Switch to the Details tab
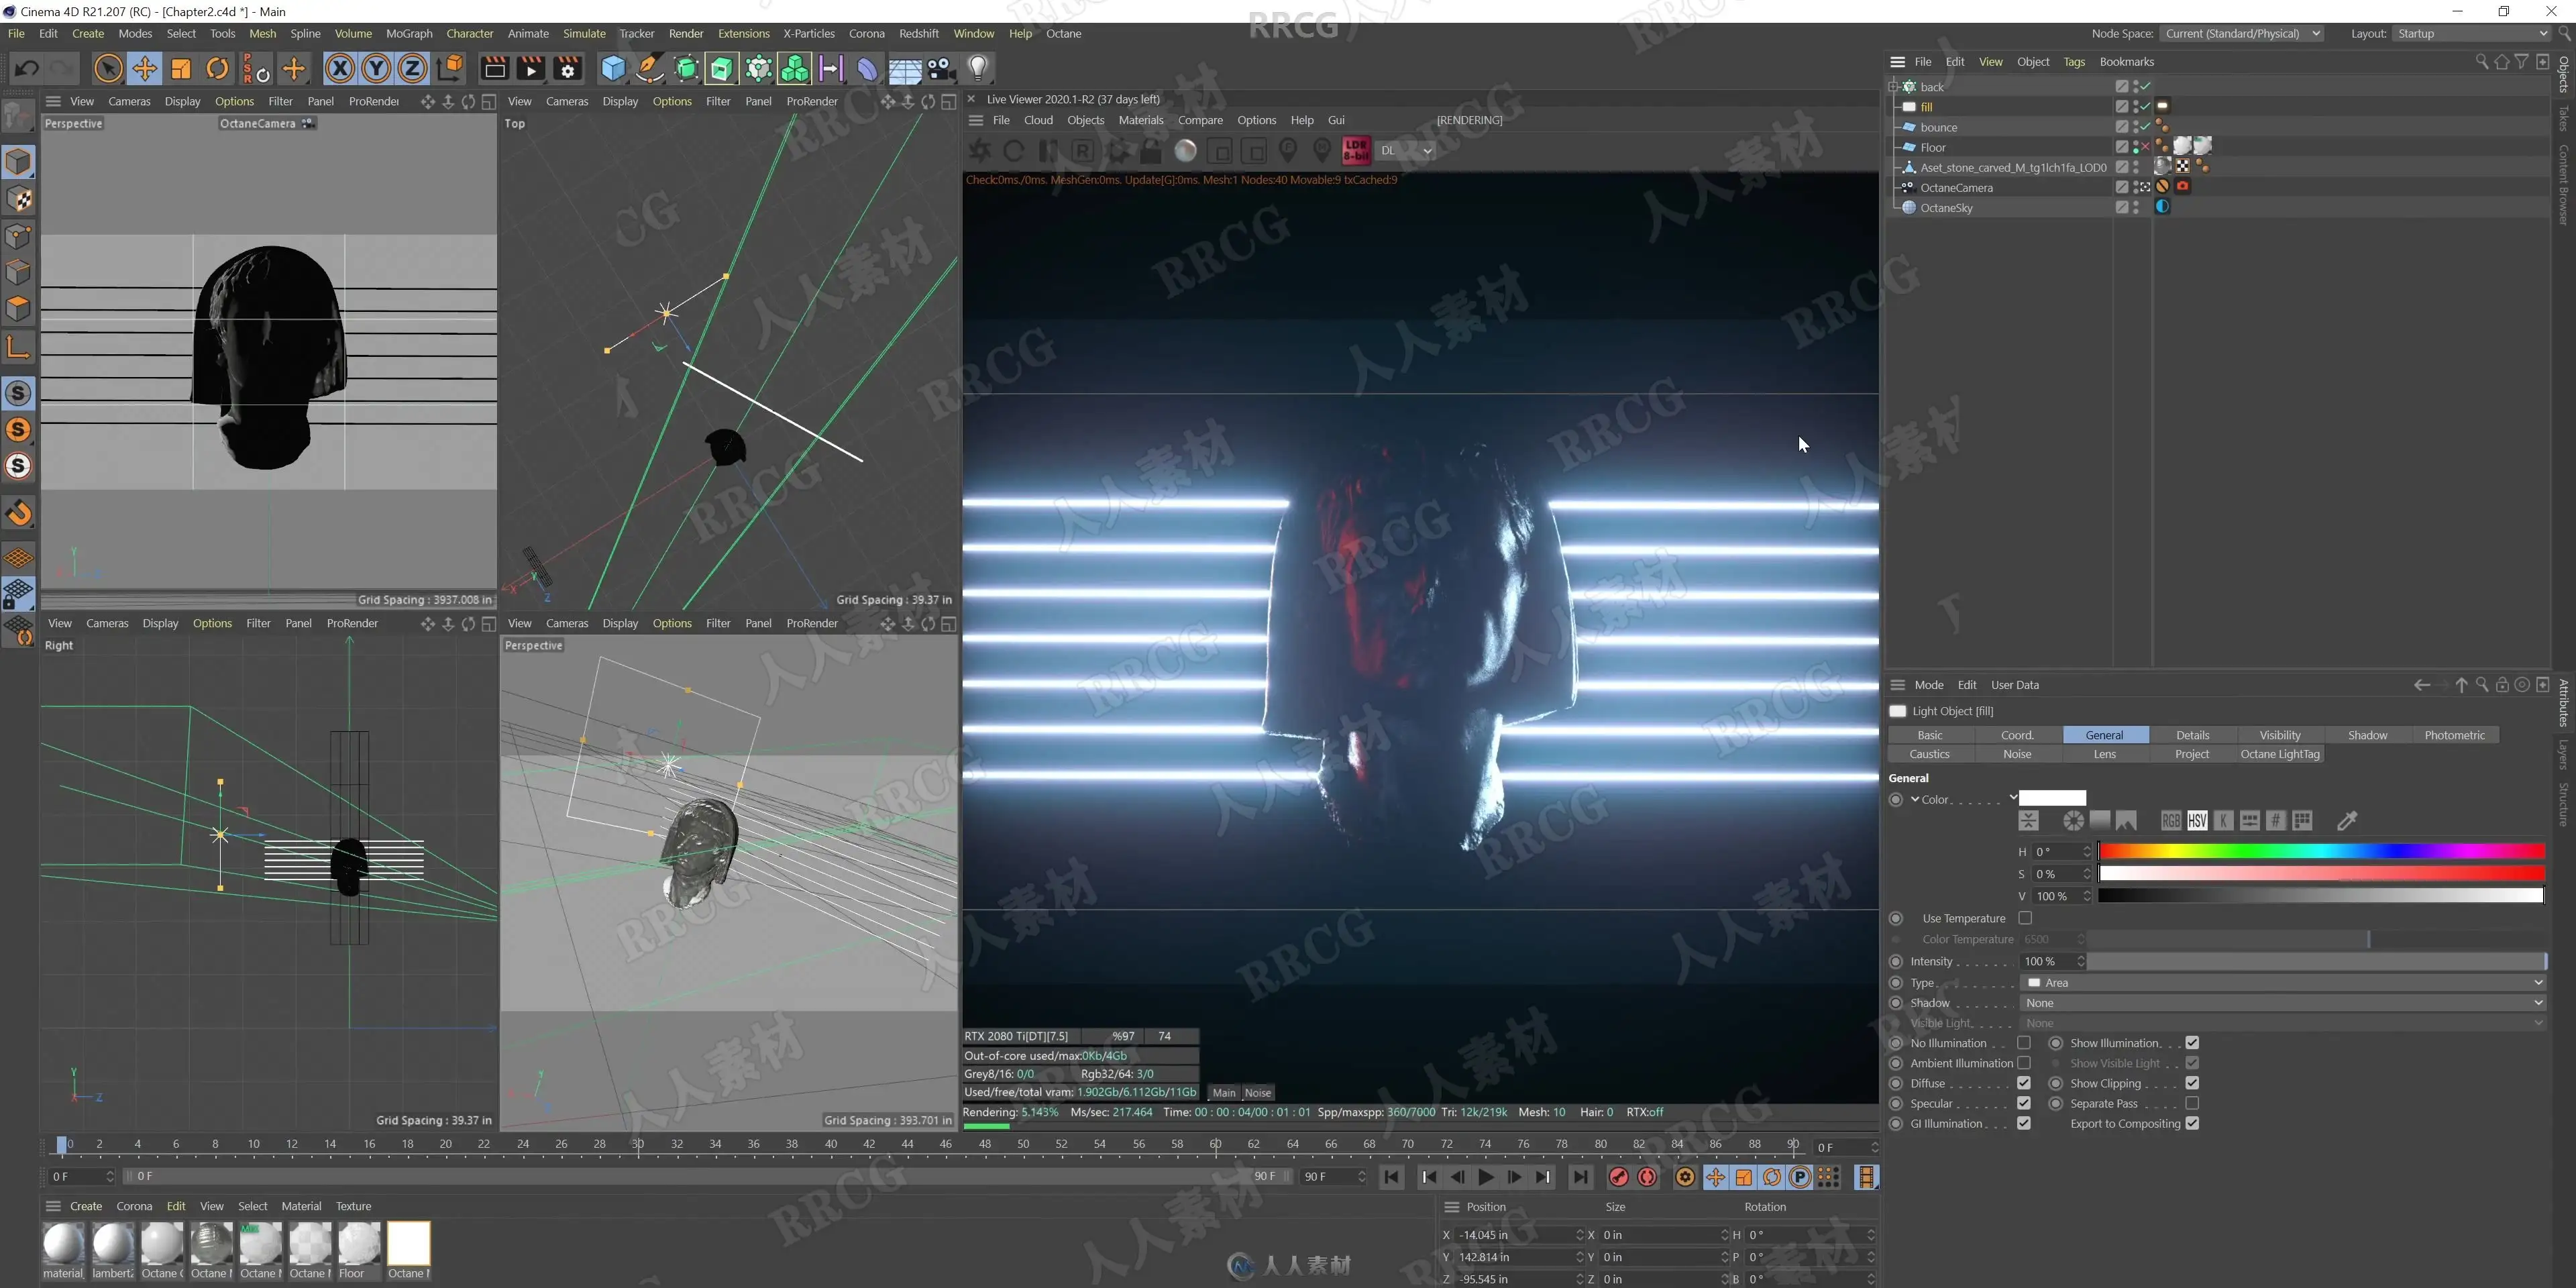This screenshot has width=2576, height=1288. [x=2192, y=735]
